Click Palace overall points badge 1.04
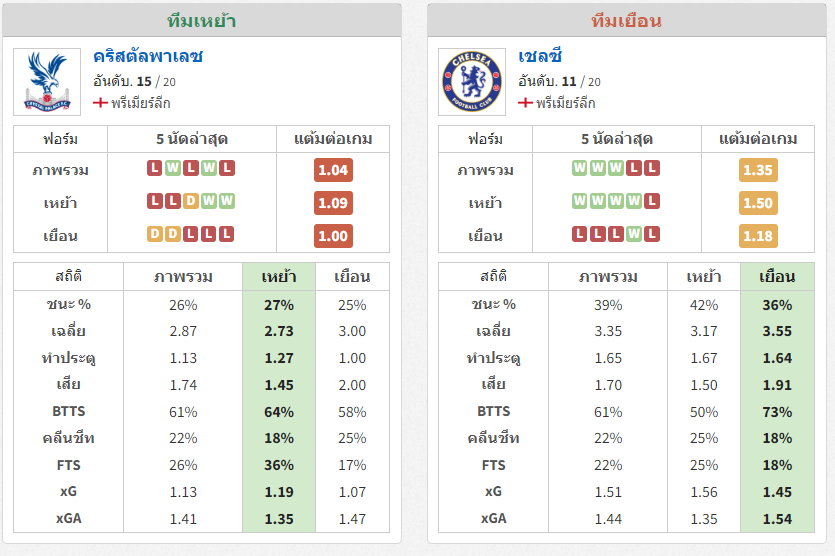Image resolution: width=835 pixels, height=556 pixels. coord(333,170)
